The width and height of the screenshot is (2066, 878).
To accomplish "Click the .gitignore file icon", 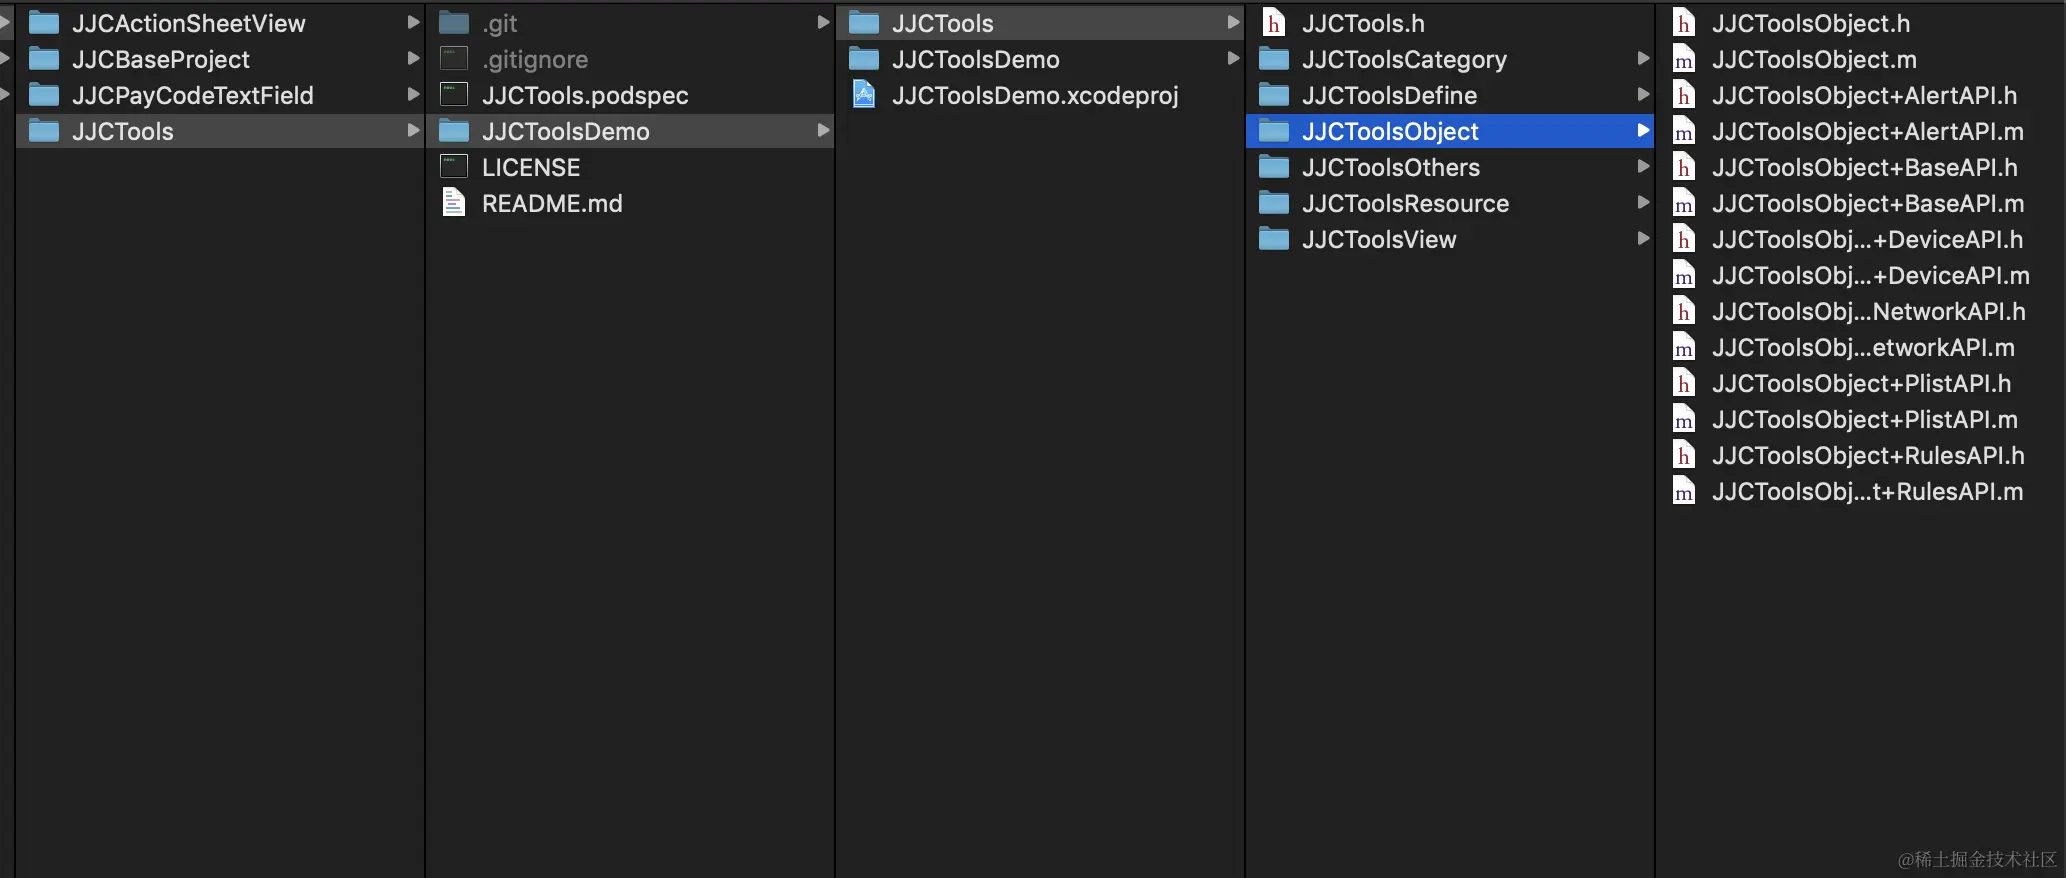I will (x=454, y=59).
